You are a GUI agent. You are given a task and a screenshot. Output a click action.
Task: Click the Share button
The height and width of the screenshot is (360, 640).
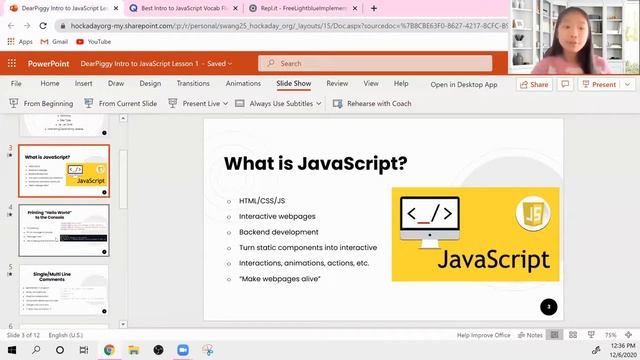(534, 84)
